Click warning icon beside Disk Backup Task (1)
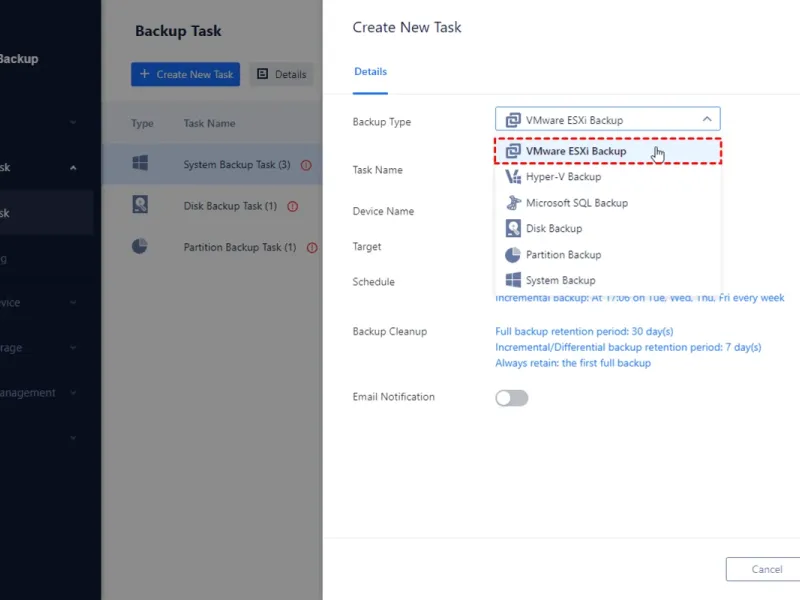This screenshot has width=800, height=600. point(292,207)
